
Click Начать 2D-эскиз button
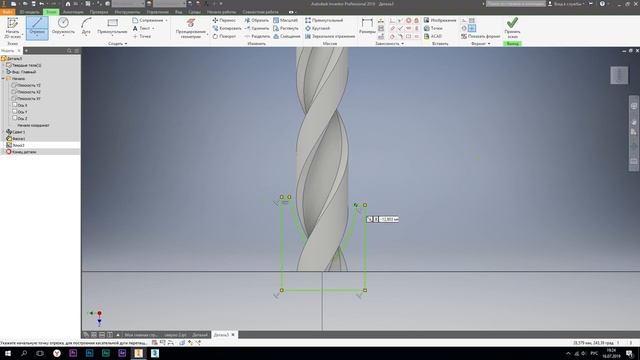[13, 27]
